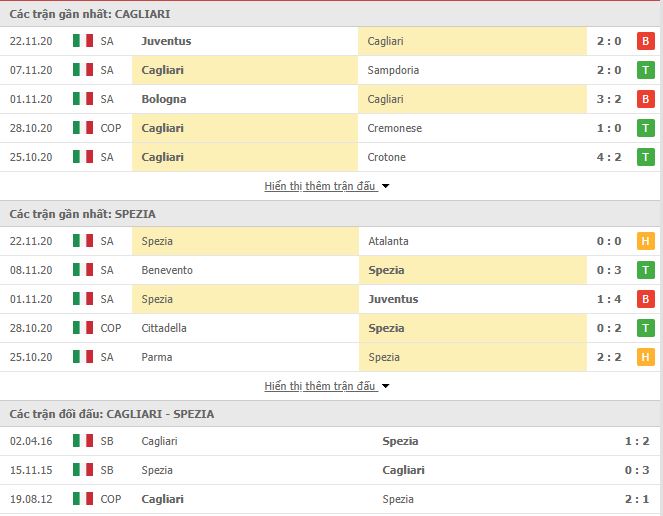This screenshot has height=516, width=663.
Task: Select Cittadella vs Spezia cup match row
Action: [x=330, y=328]
